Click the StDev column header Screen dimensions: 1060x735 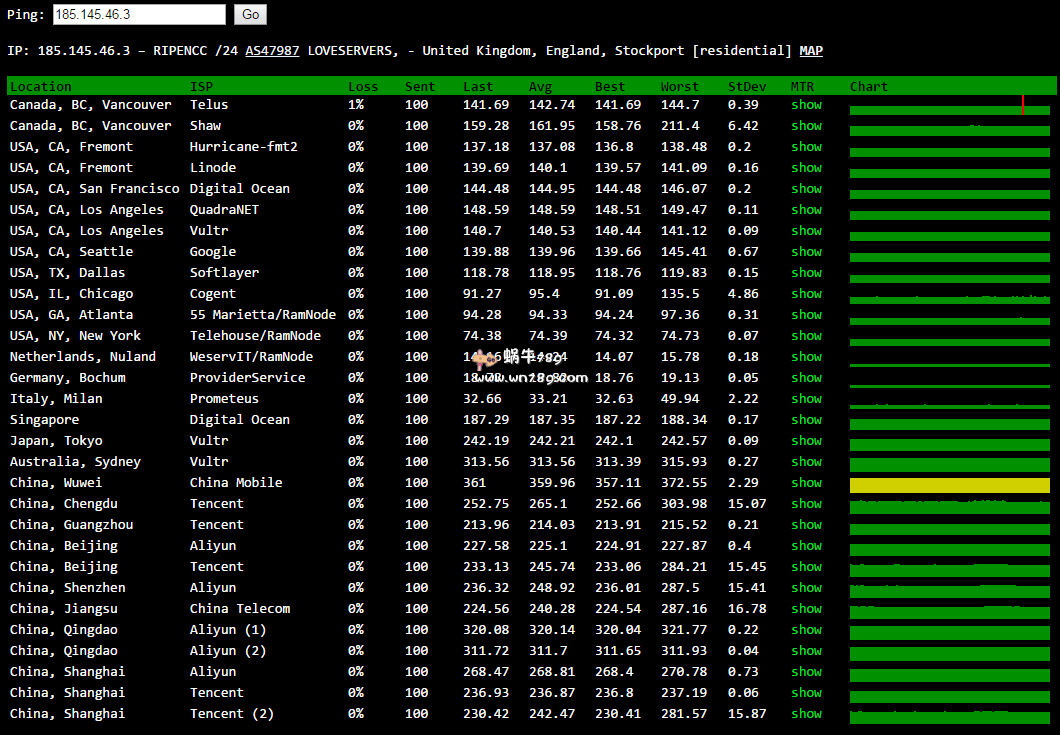point(747,87)
